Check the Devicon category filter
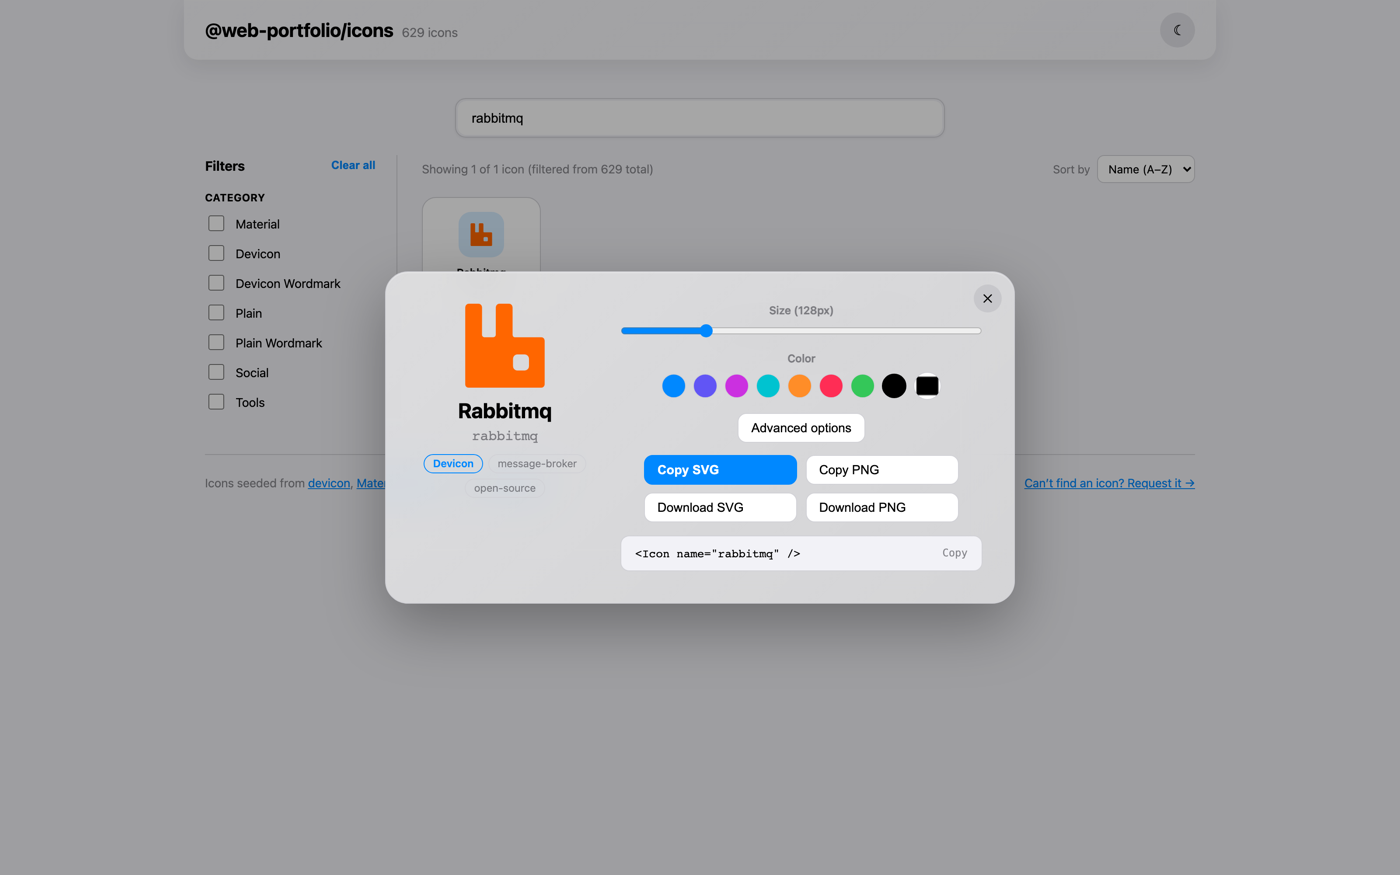Screen dimensions: 1400x875 click(x=216, y=253)
